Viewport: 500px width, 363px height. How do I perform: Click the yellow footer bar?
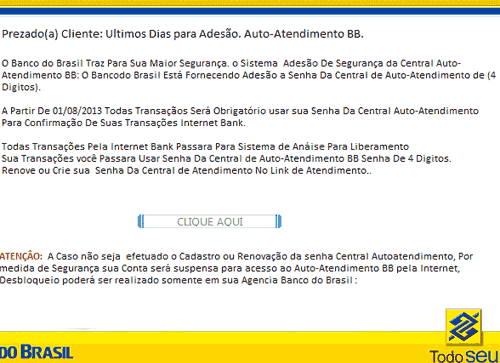250,347
